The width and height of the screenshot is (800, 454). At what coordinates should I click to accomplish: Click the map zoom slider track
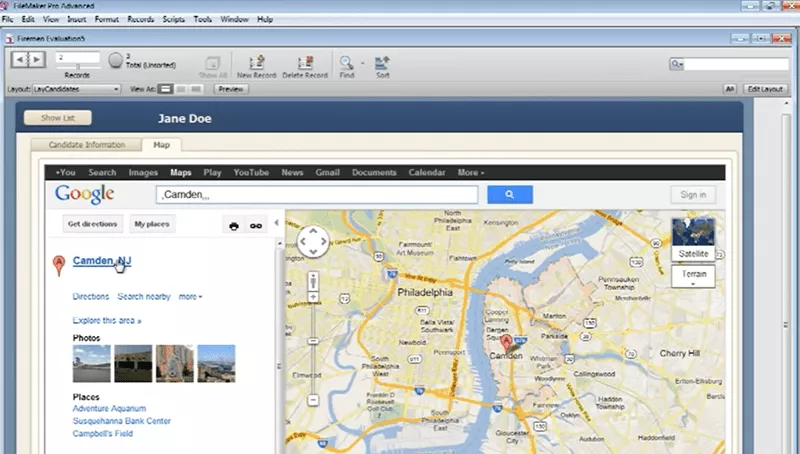coord(313,348)
